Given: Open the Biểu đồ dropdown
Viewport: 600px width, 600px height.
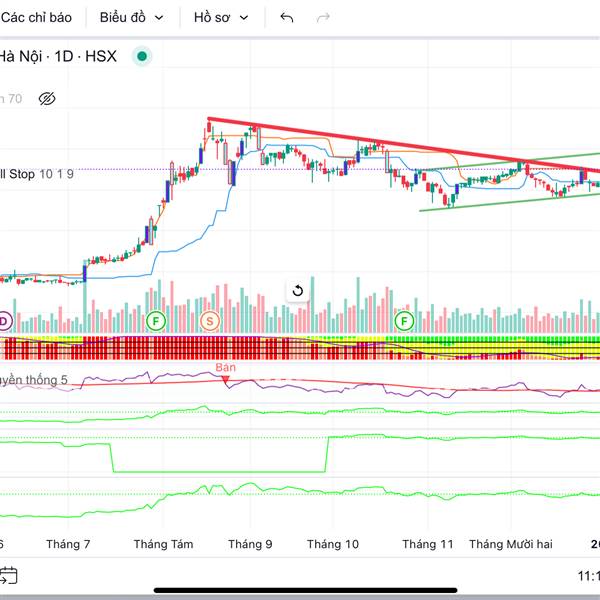Looking at the screenshot, I should pos(132,18).
